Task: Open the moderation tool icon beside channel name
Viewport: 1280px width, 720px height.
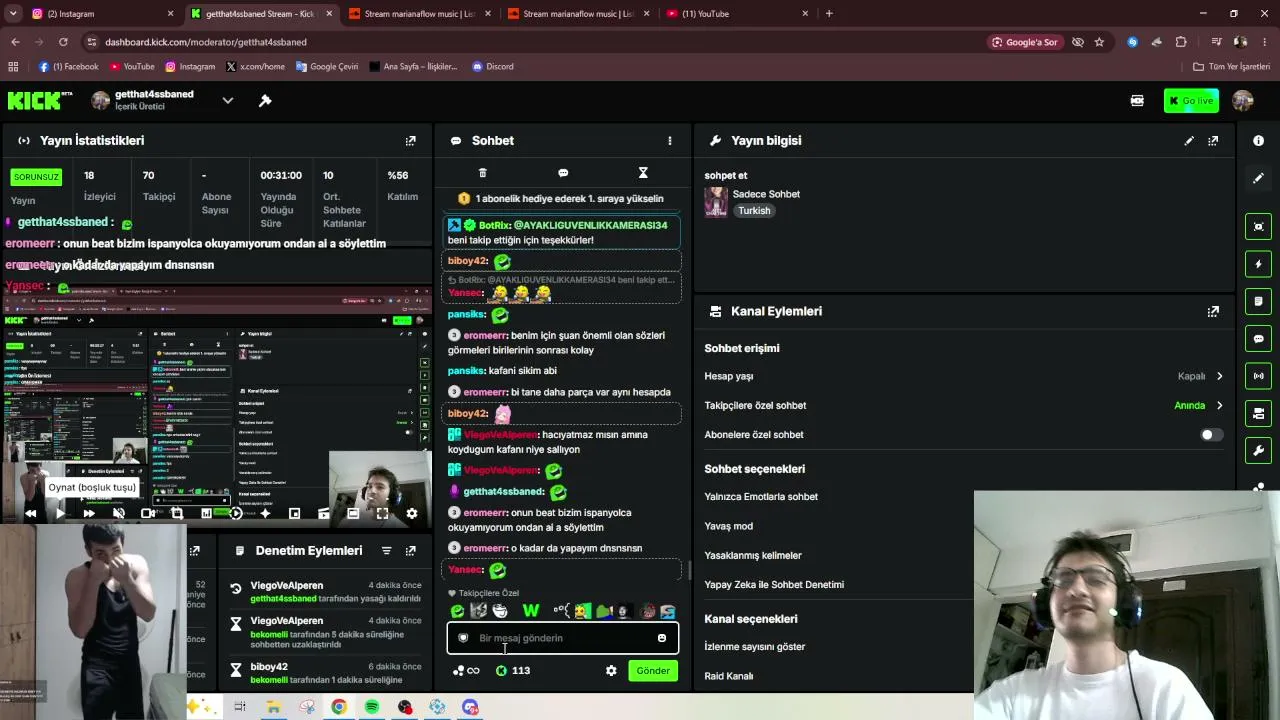Action: click(265, 100)
